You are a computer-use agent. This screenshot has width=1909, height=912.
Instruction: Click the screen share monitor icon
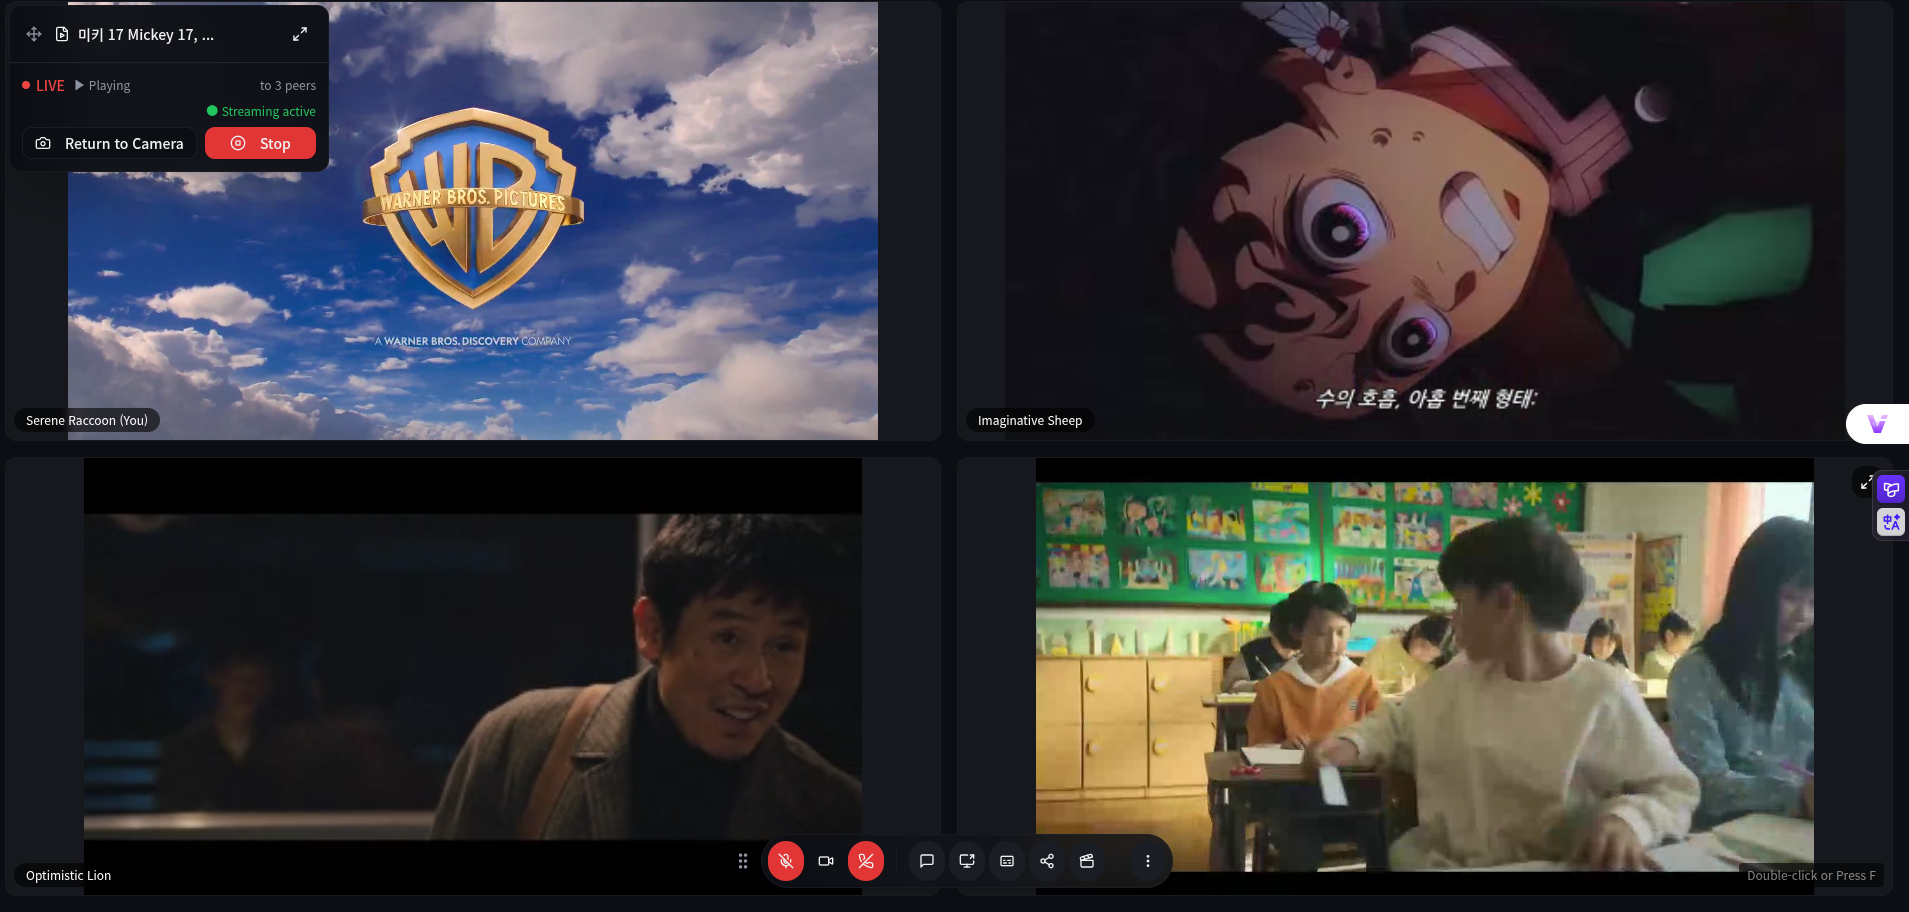coord(967,861)
